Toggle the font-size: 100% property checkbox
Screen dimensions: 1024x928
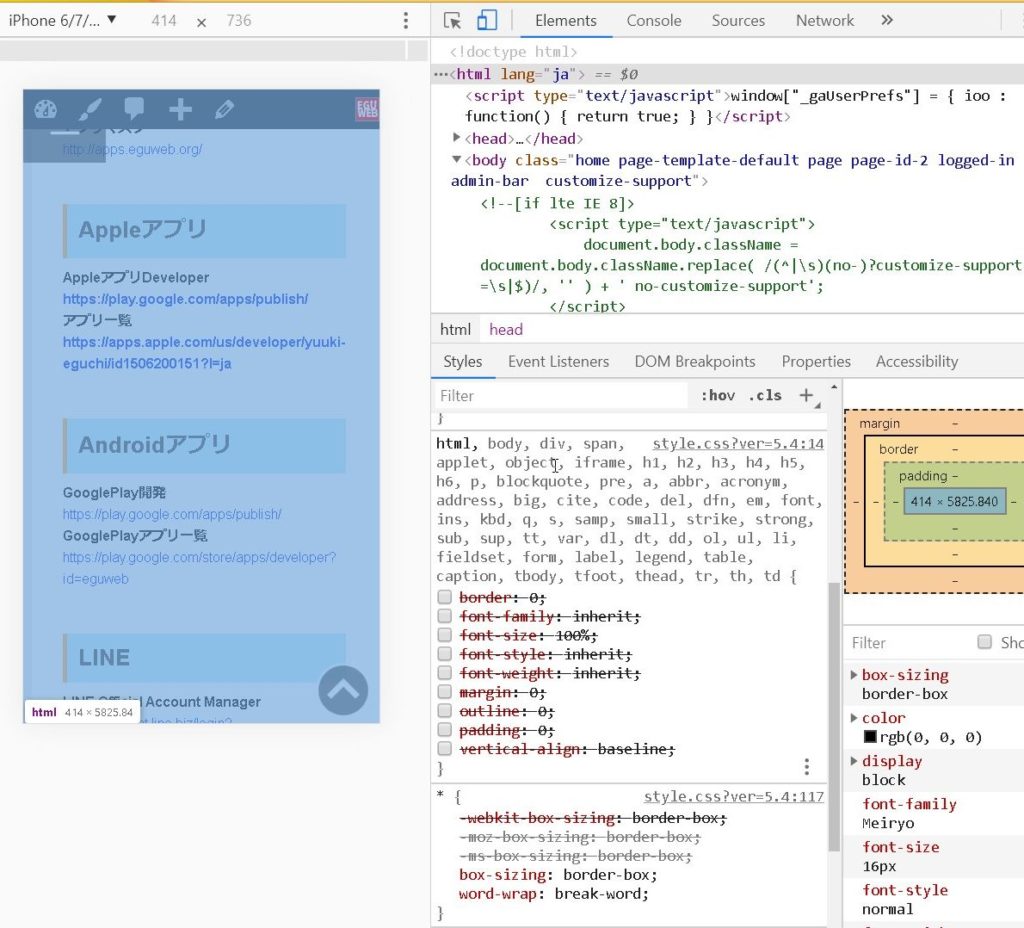coord(445,635)
